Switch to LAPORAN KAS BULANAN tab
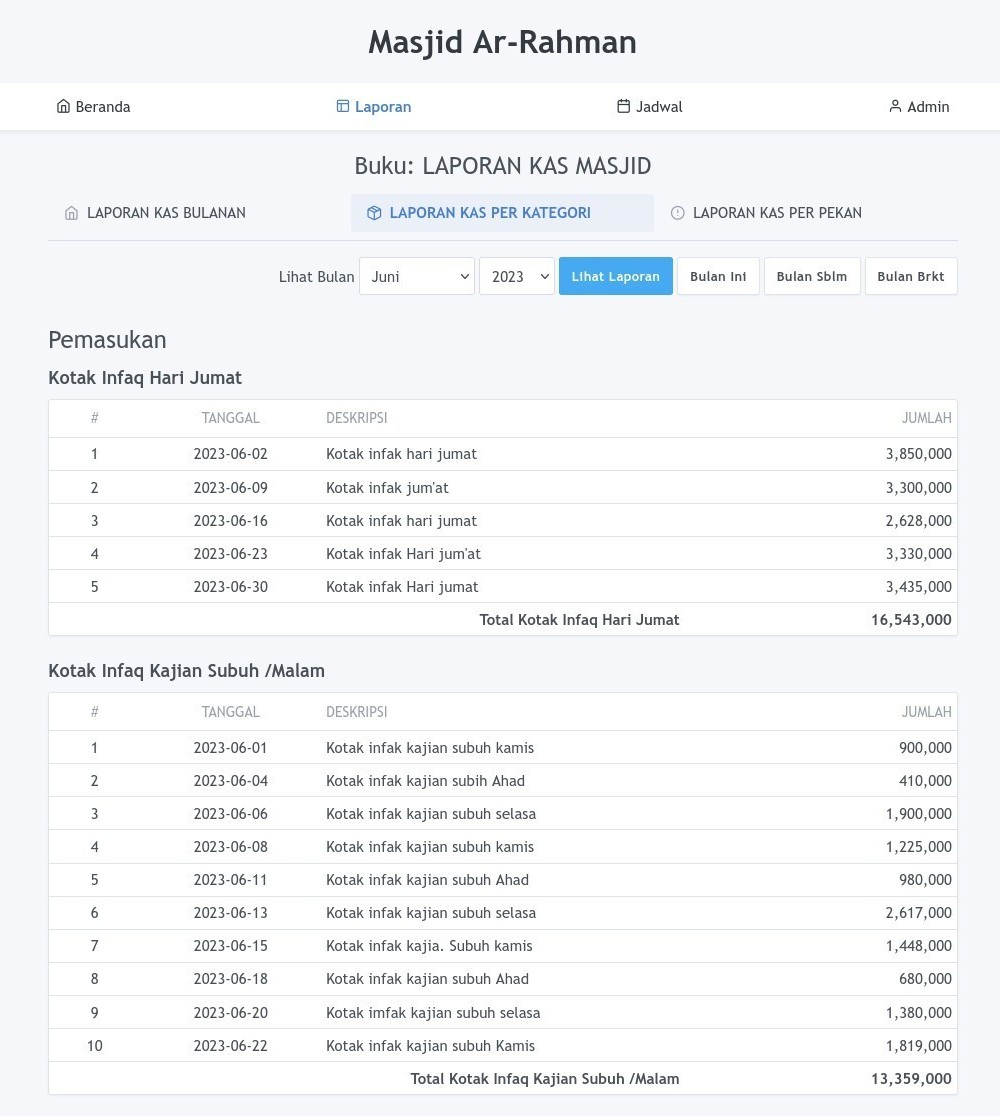 coord(199,213)
